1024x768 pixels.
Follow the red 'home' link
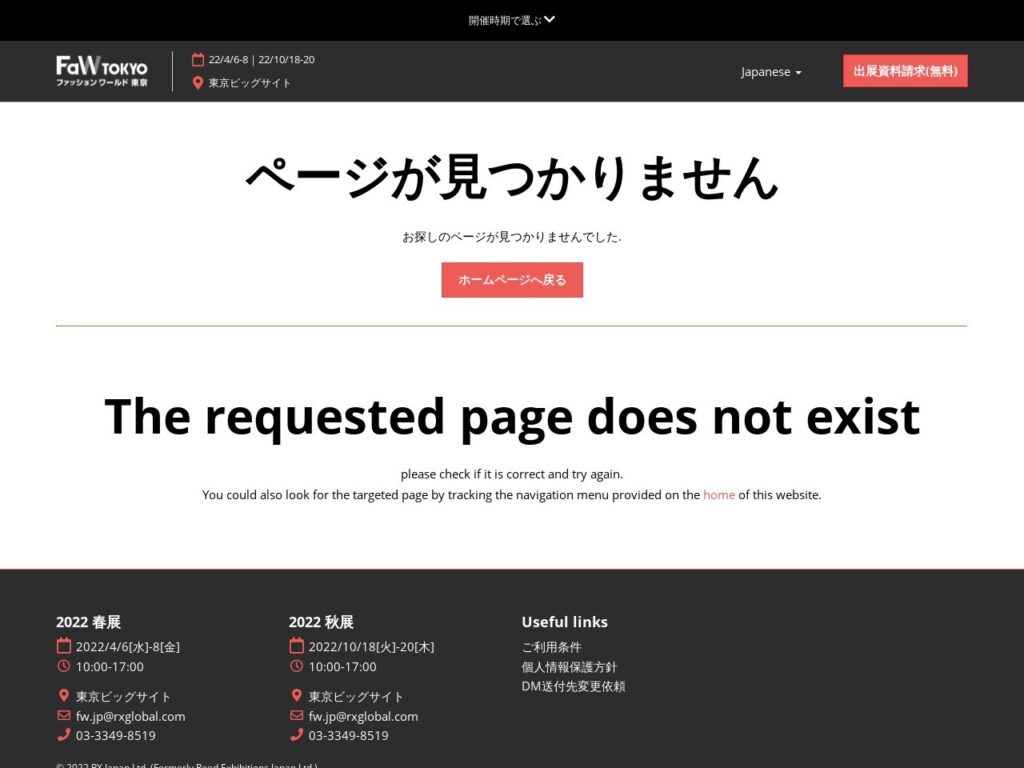pyautogui.click(x=718, y=494)
